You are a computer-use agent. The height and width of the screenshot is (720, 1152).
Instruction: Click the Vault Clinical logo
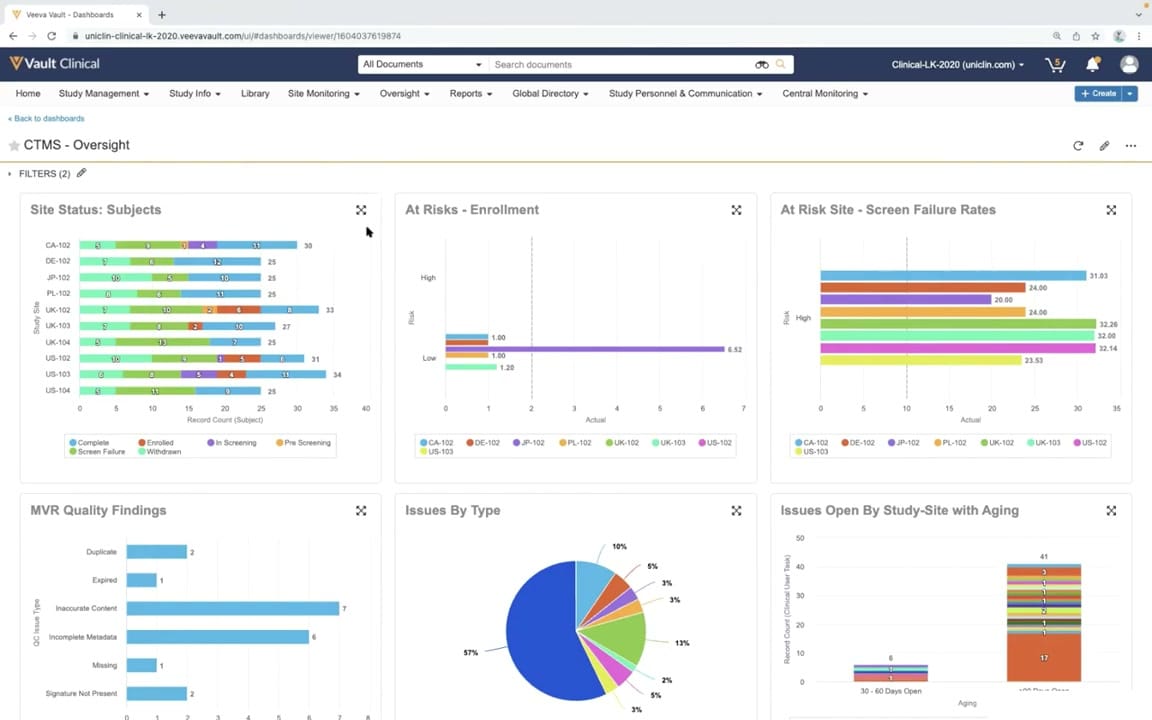tap(54, 64)
